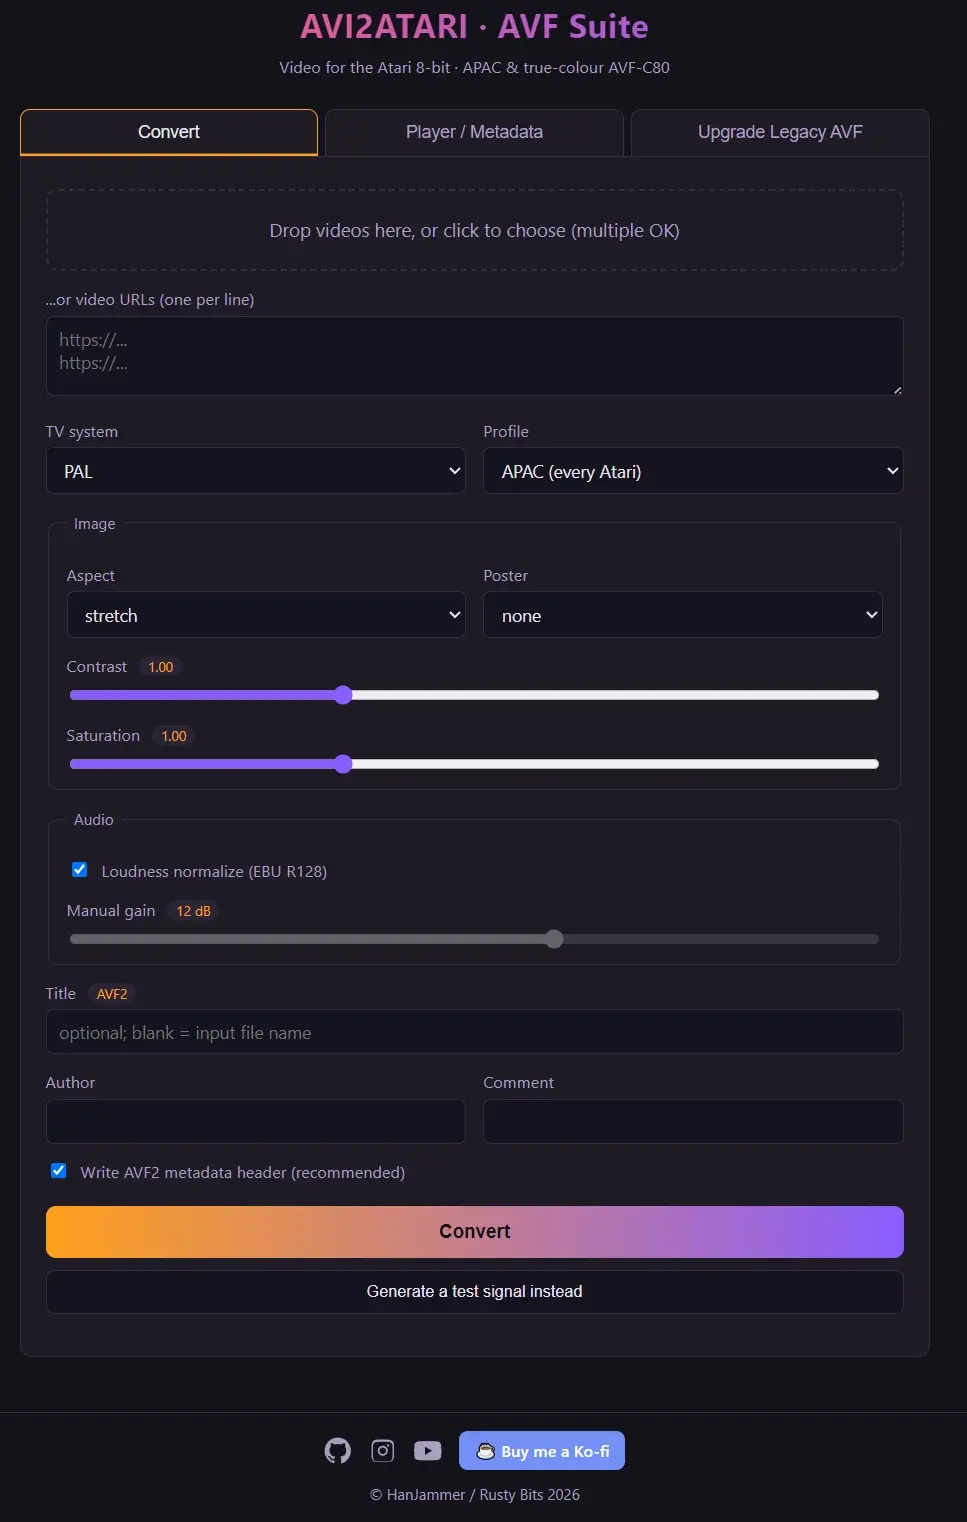
Task: Click the Manual gain slider handle
Action: coord(554,939)
